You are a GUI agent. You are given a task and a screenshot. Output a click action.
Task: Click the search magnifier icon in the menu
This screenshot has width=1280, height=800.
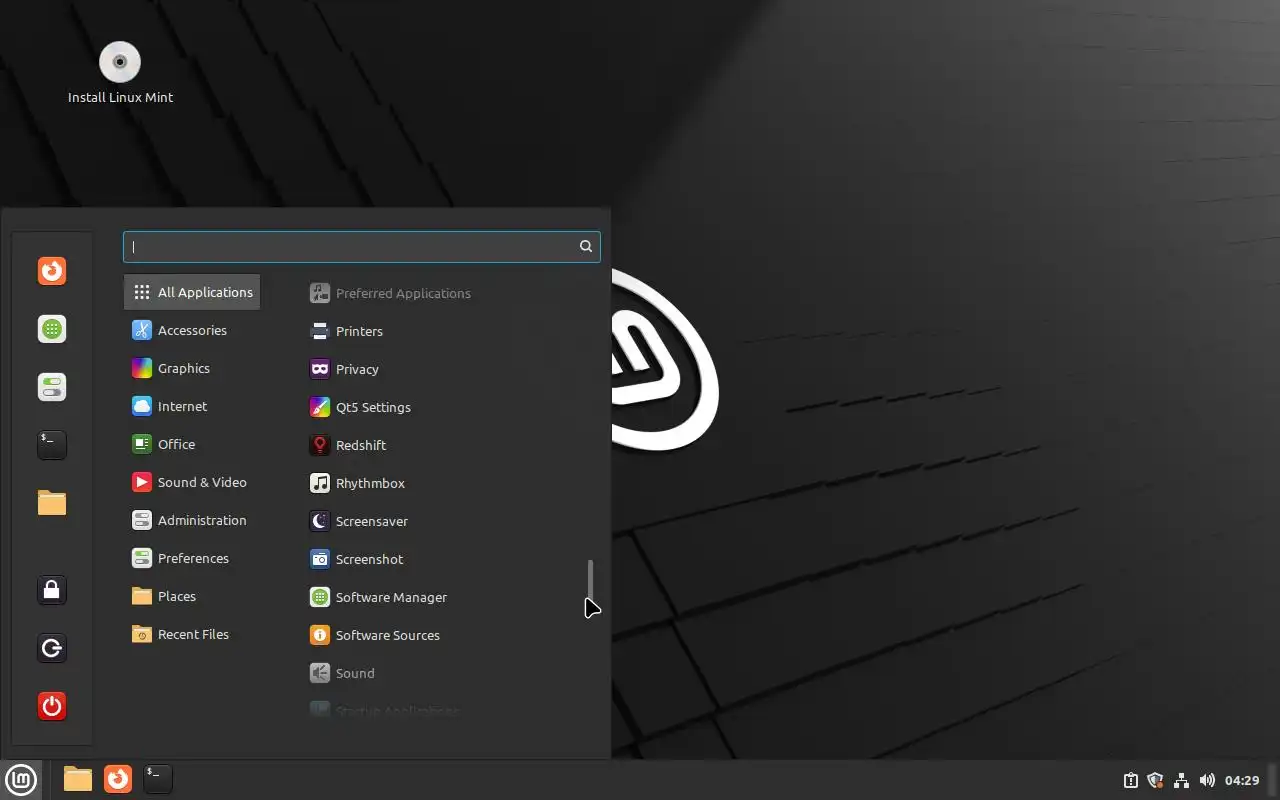[586, 246]
